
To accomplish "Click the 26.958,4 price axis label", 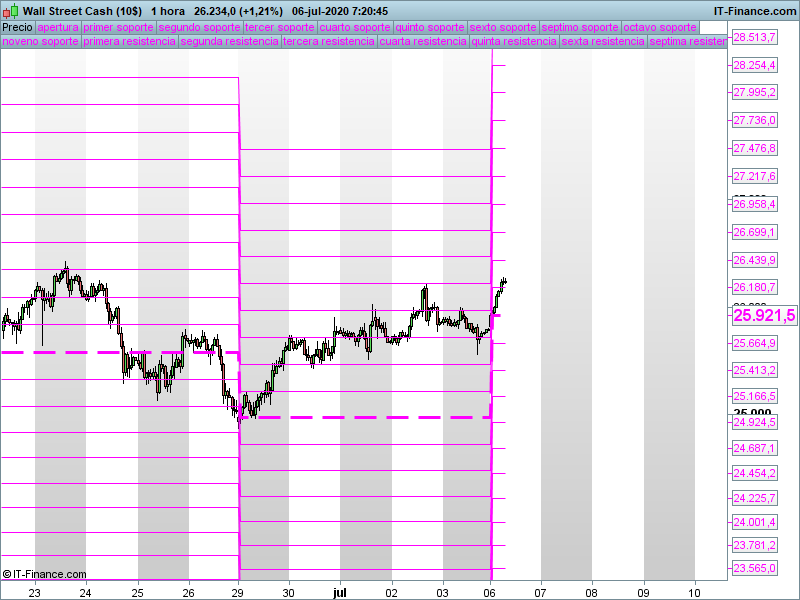I will pyautogui.click(x=755, y=205).
